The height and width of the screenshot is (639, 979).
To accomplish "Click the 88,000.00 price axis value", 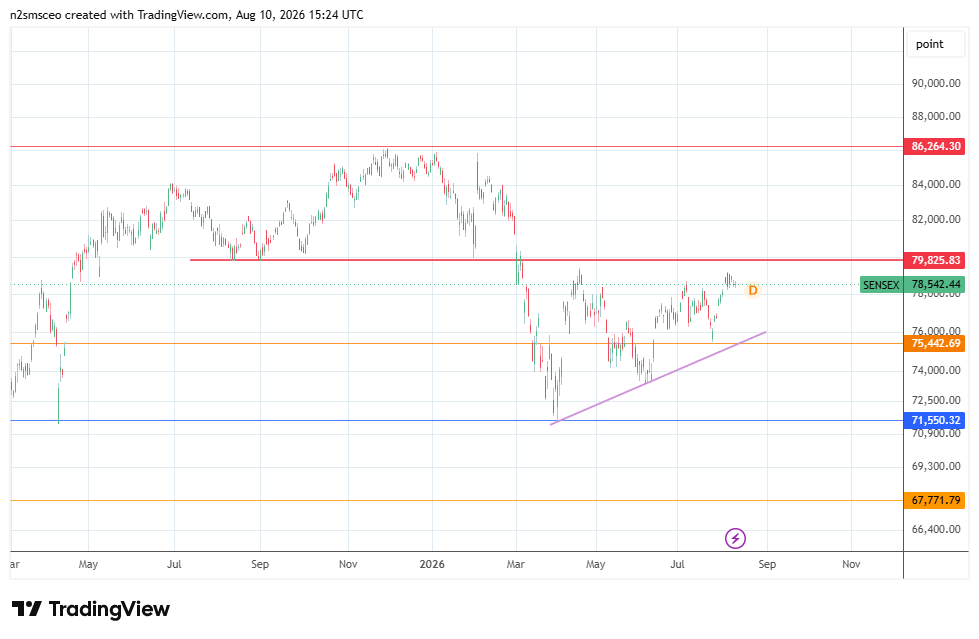I will 936,116.
